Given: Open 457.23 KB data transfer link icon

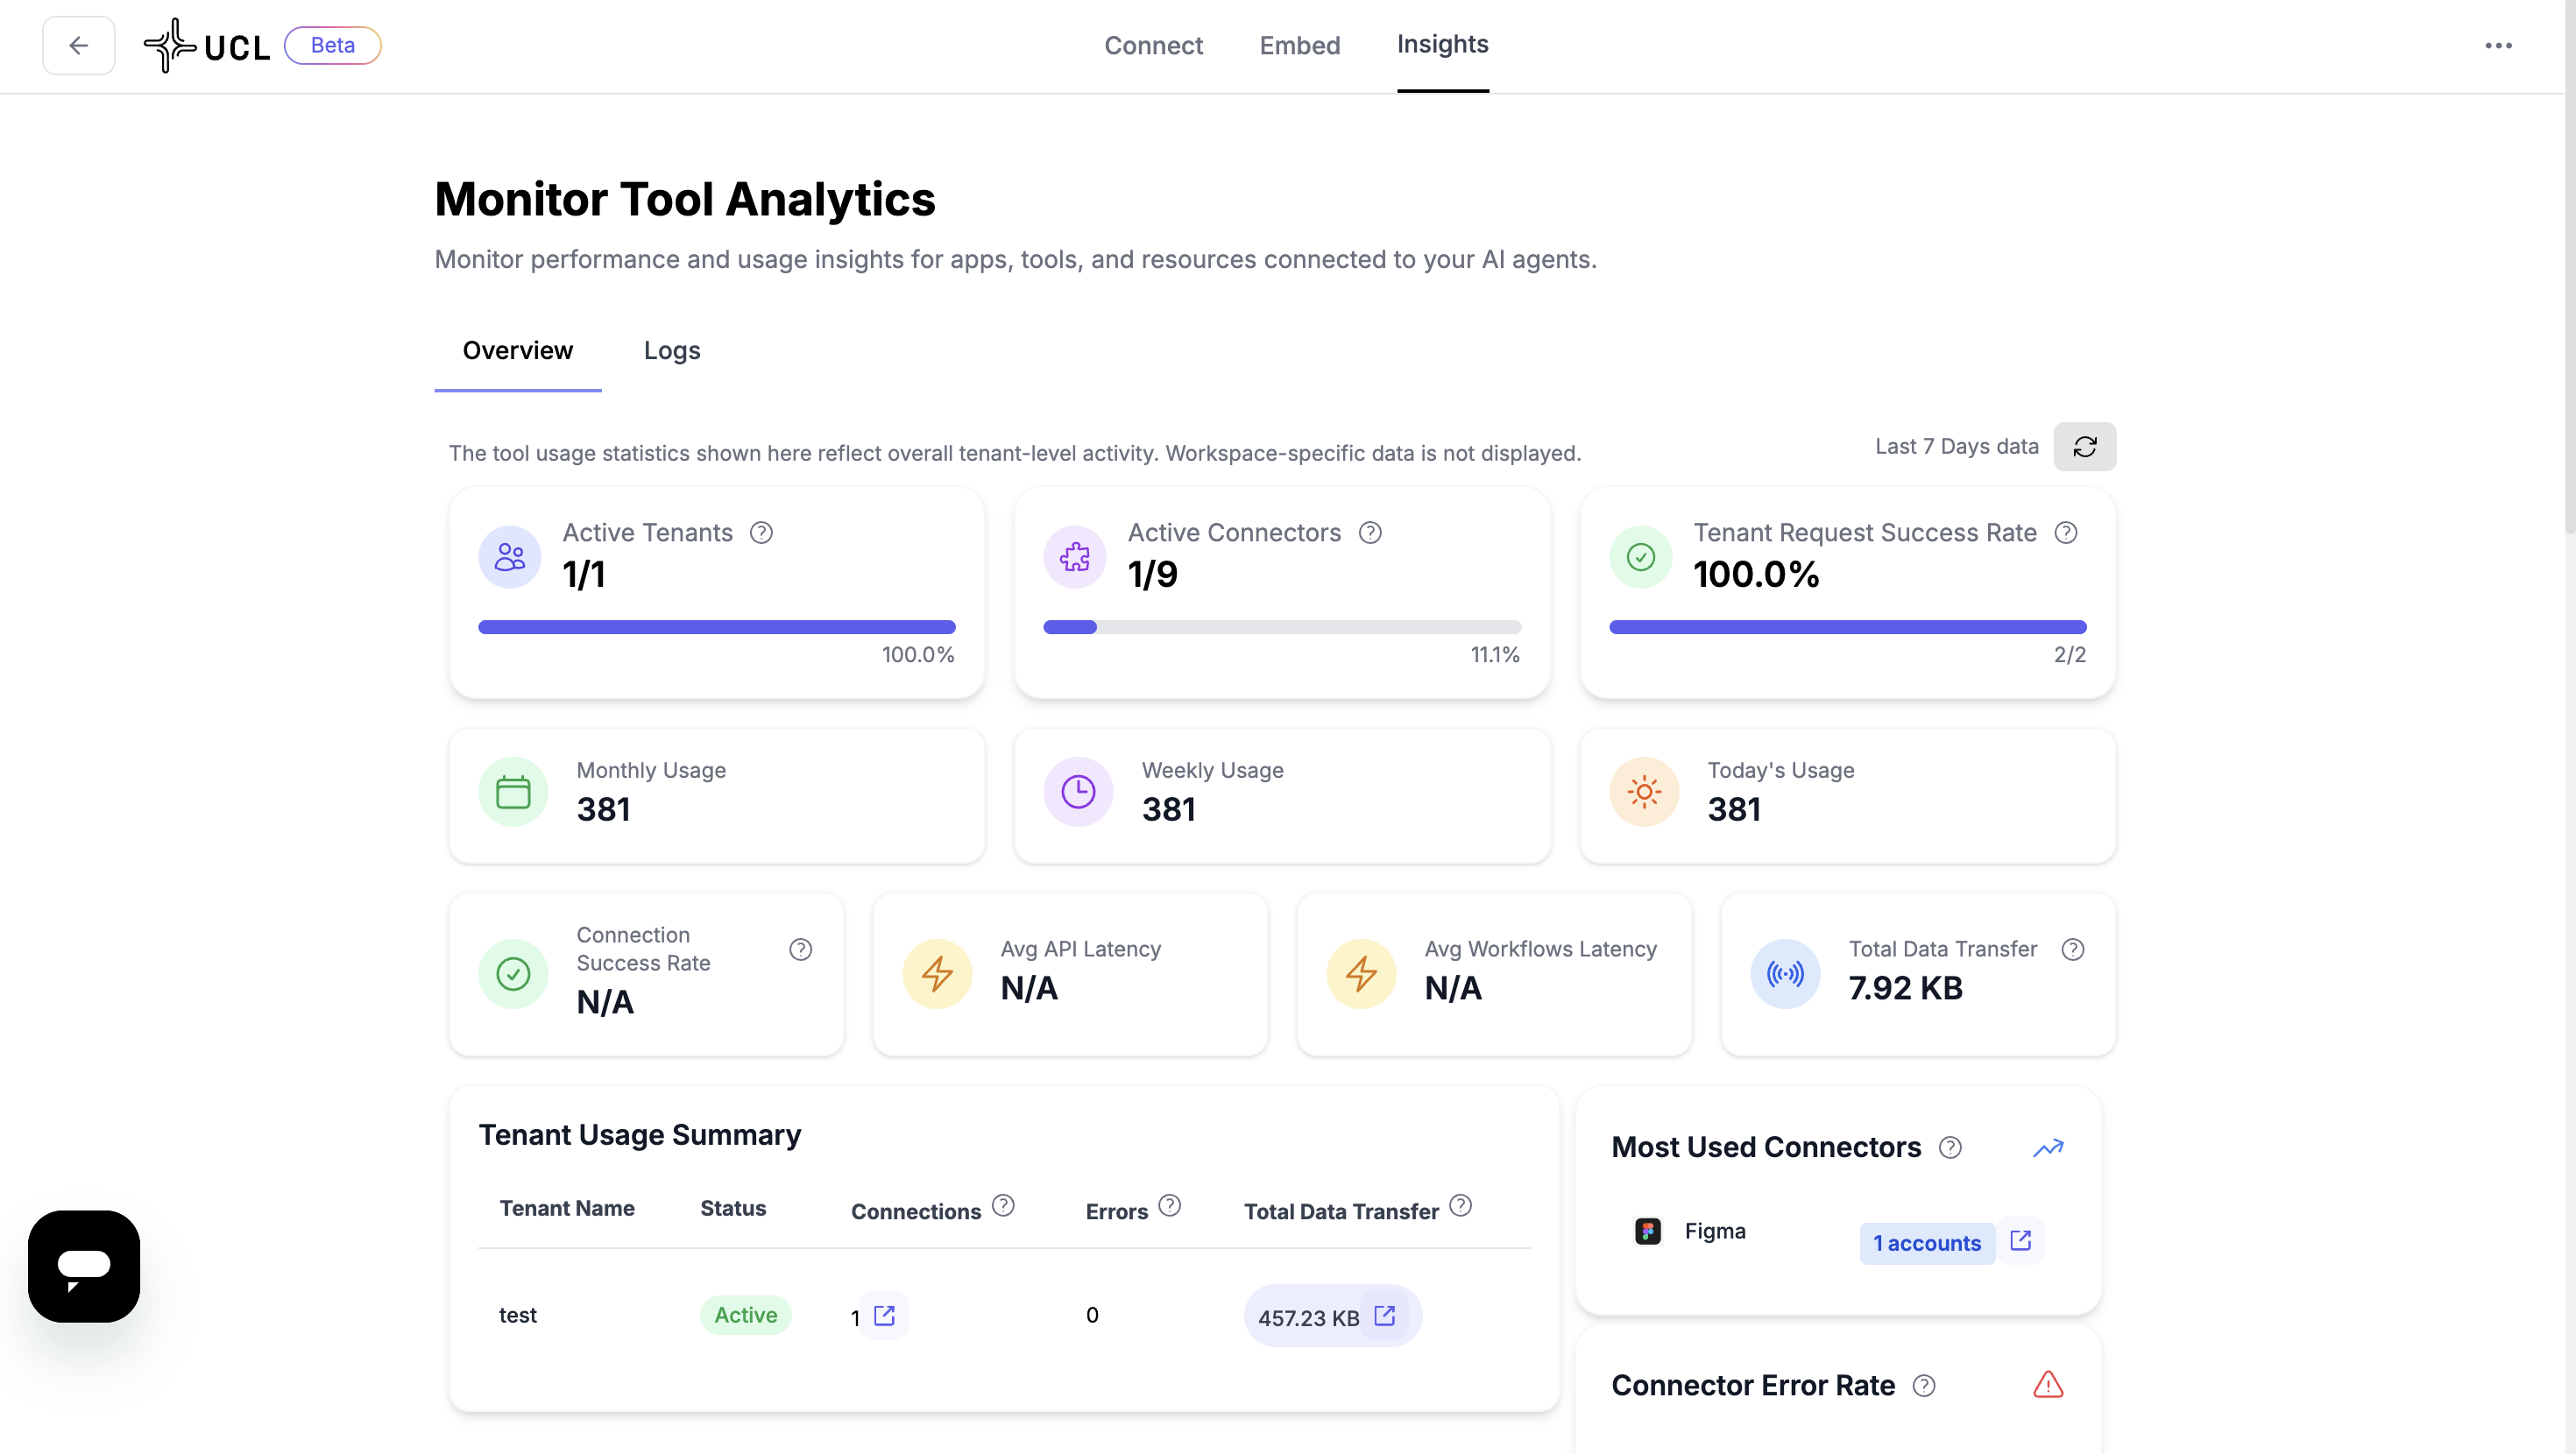Looking at the screenshot, I should click(x=1385, y=1315).
